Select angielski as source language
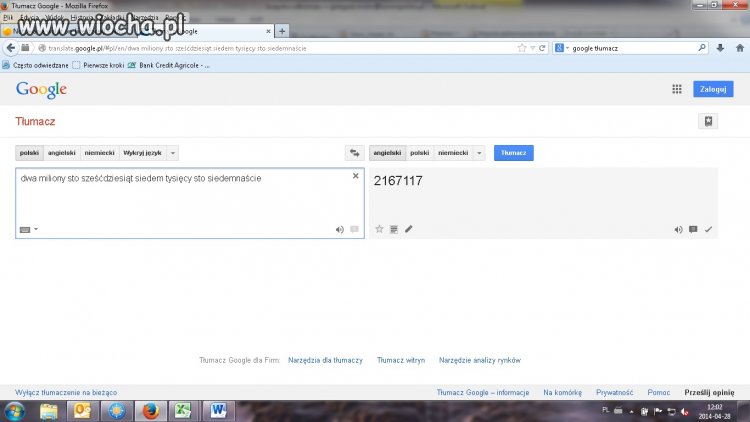The image size is (750, 422). pos(62,153)
